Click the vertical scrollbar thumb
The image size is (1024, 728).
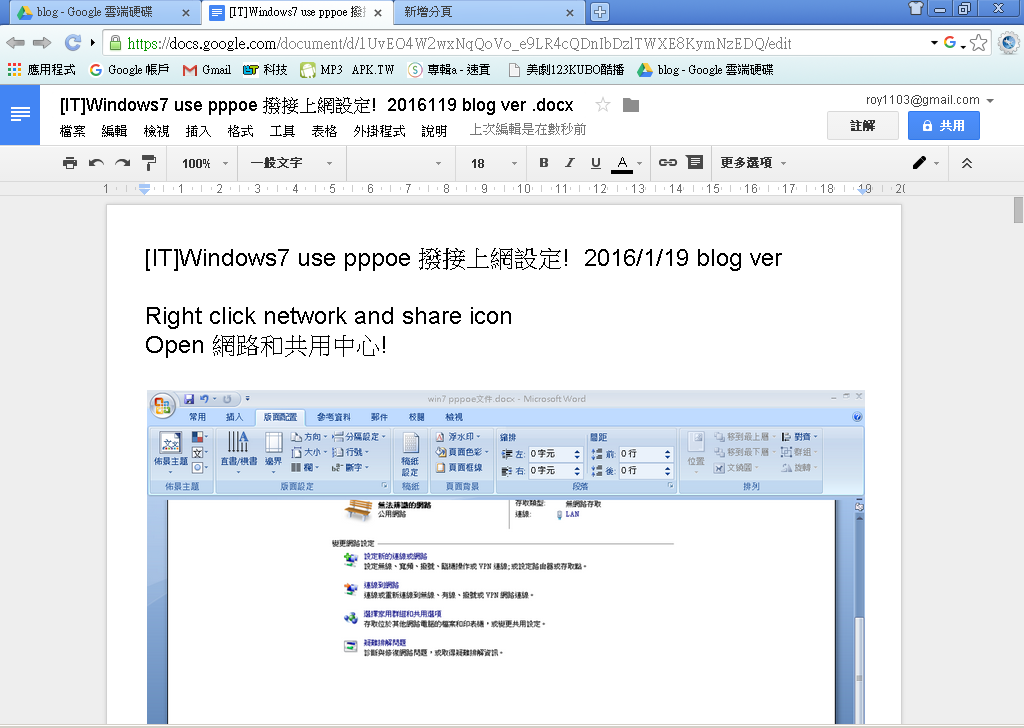click(x=1018, y=210)
